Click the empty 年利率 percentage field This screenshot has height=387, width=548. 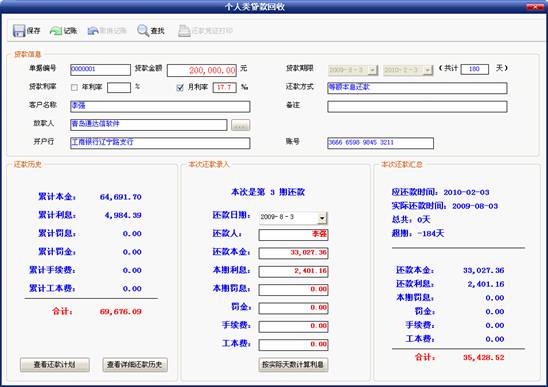(x=119, y=87)
